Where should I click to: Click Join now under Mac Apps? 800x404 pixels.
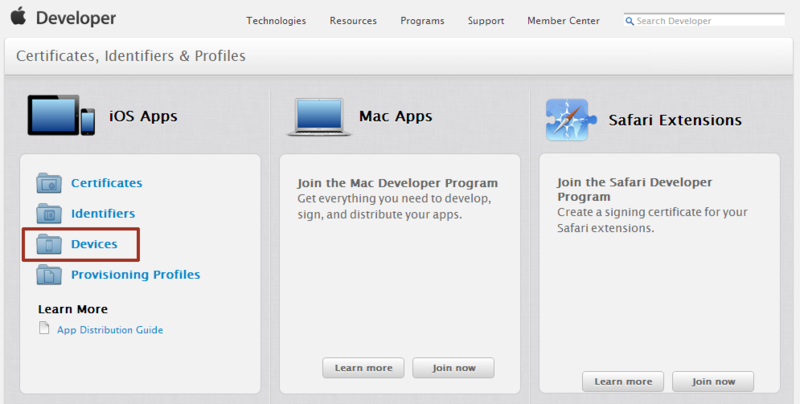[454, 368]
